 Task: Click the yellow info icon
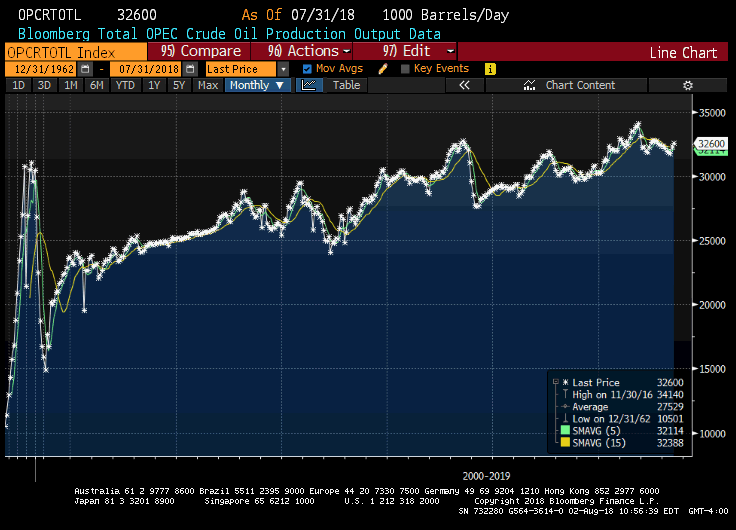click(490, 69)
